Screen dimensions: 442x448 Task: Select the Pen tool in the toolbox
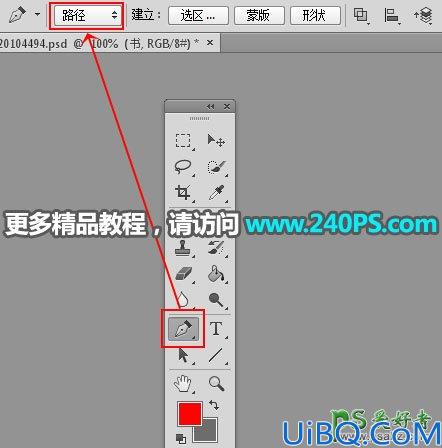pyautogui.click(x=183, y=329)
